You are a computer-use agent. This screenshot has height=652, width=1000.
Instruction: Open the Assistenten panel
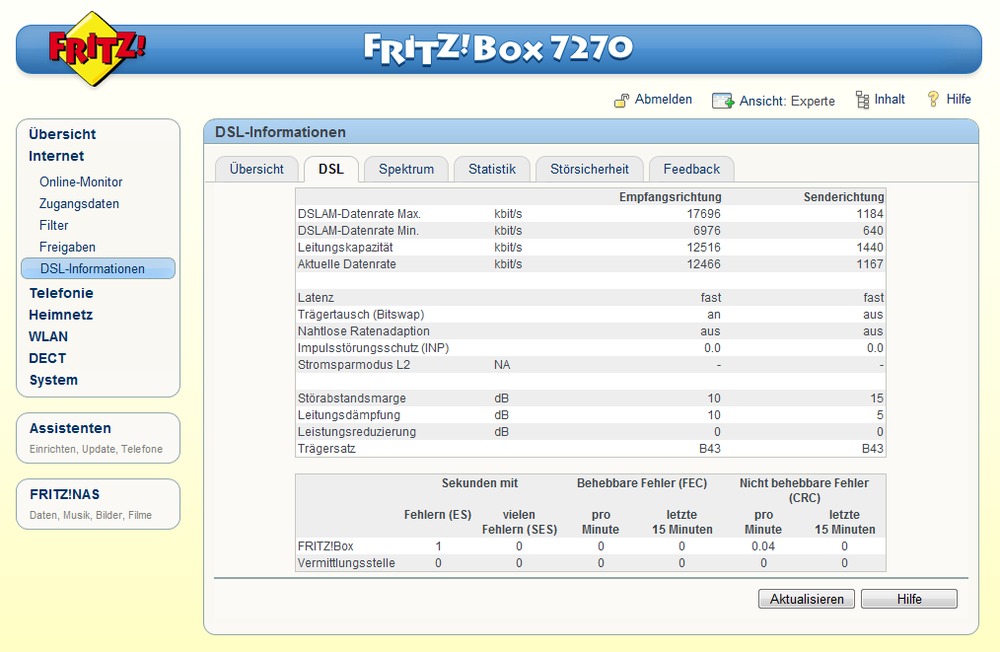coord(98,438)
